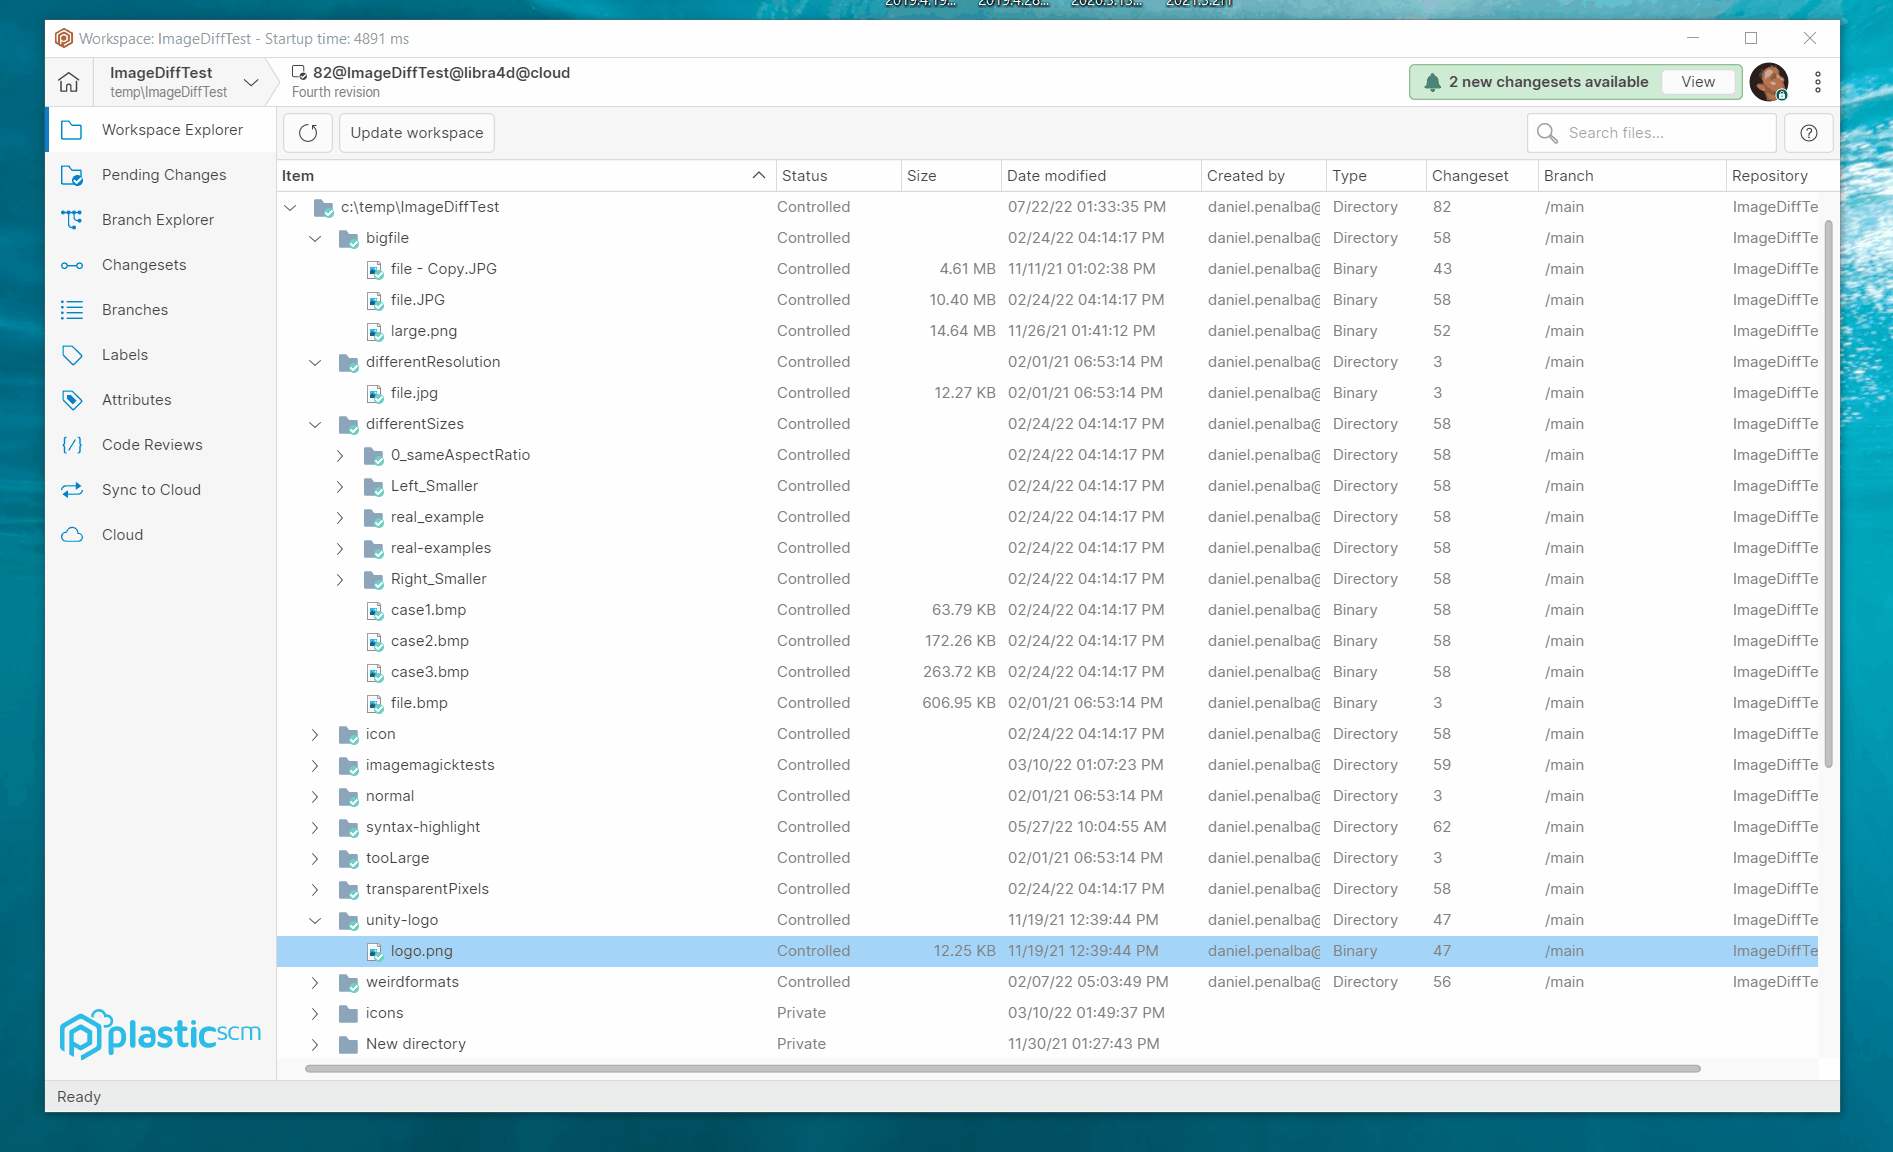Open the Labels view
Image resolution: width=1893 pixels, height=1152 pixels.
pyautogui.click(x=124, y=354)
